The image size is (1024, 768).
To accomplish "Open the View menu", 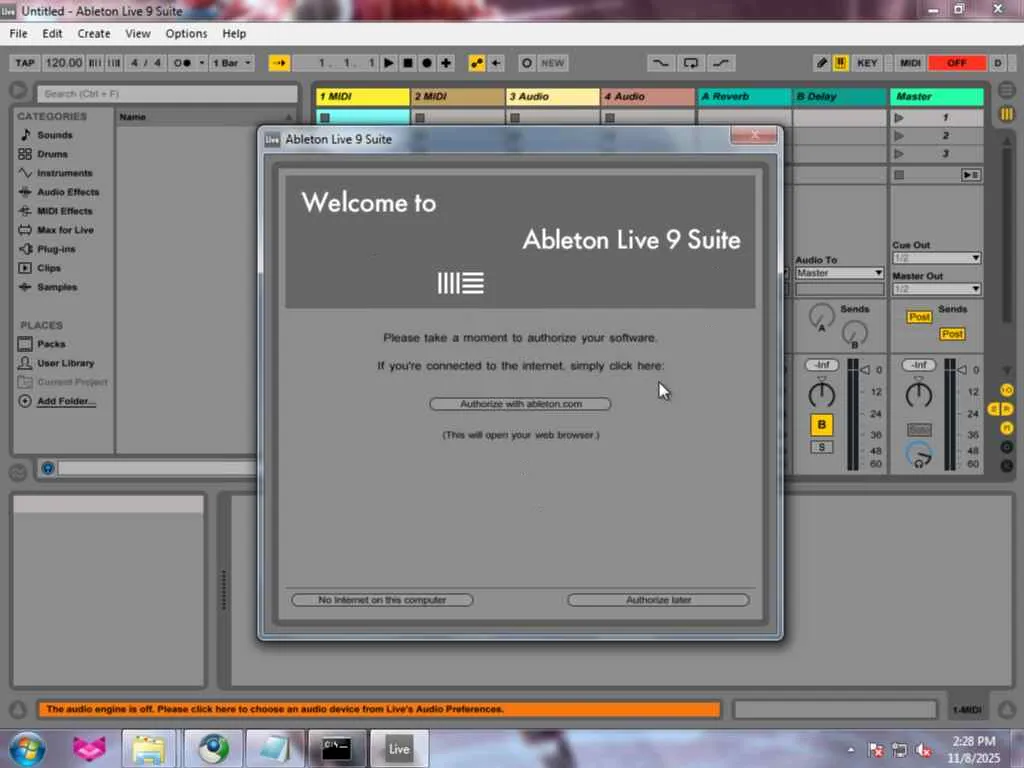I will [138, 33].
